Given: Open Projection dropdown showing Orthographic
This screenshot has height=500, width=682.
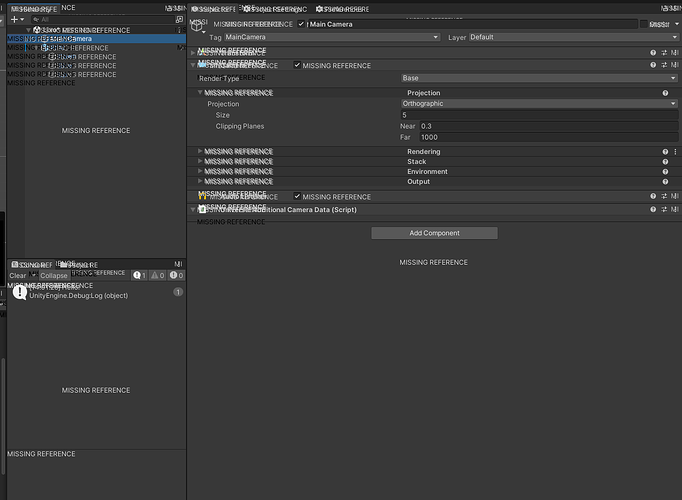Looking at the screenshot, I should (539, 103).
